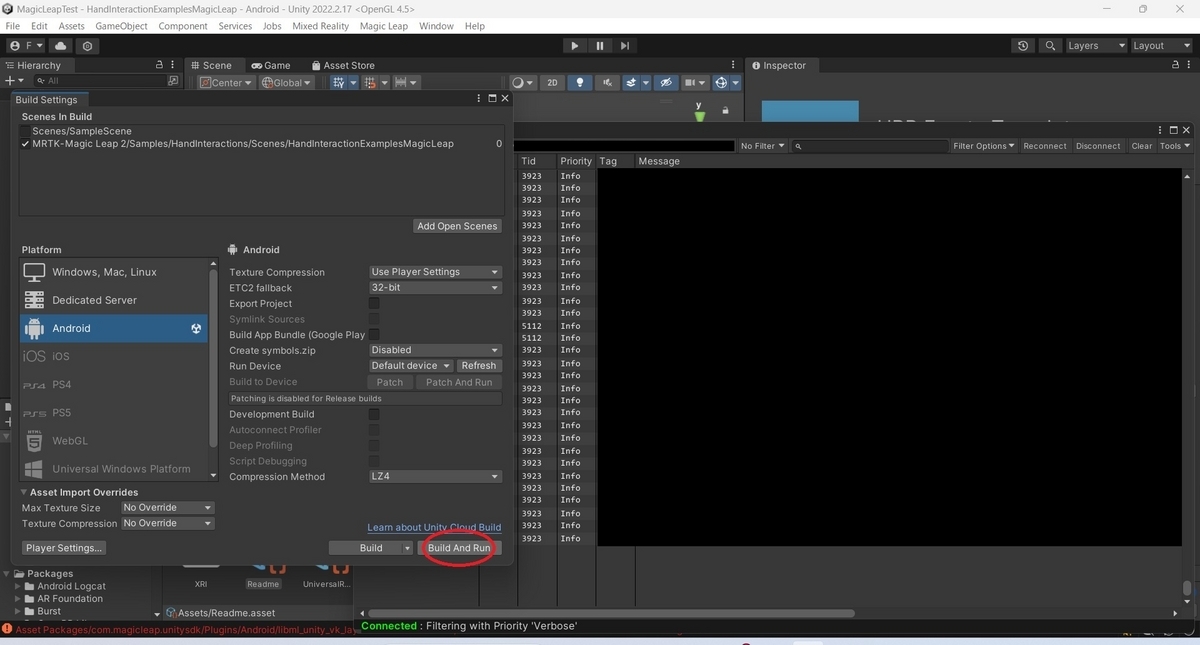The height and width of the screenshot is (645, 1200).
Task: Open Build options dropdown arrow
Action: [407, 548]
